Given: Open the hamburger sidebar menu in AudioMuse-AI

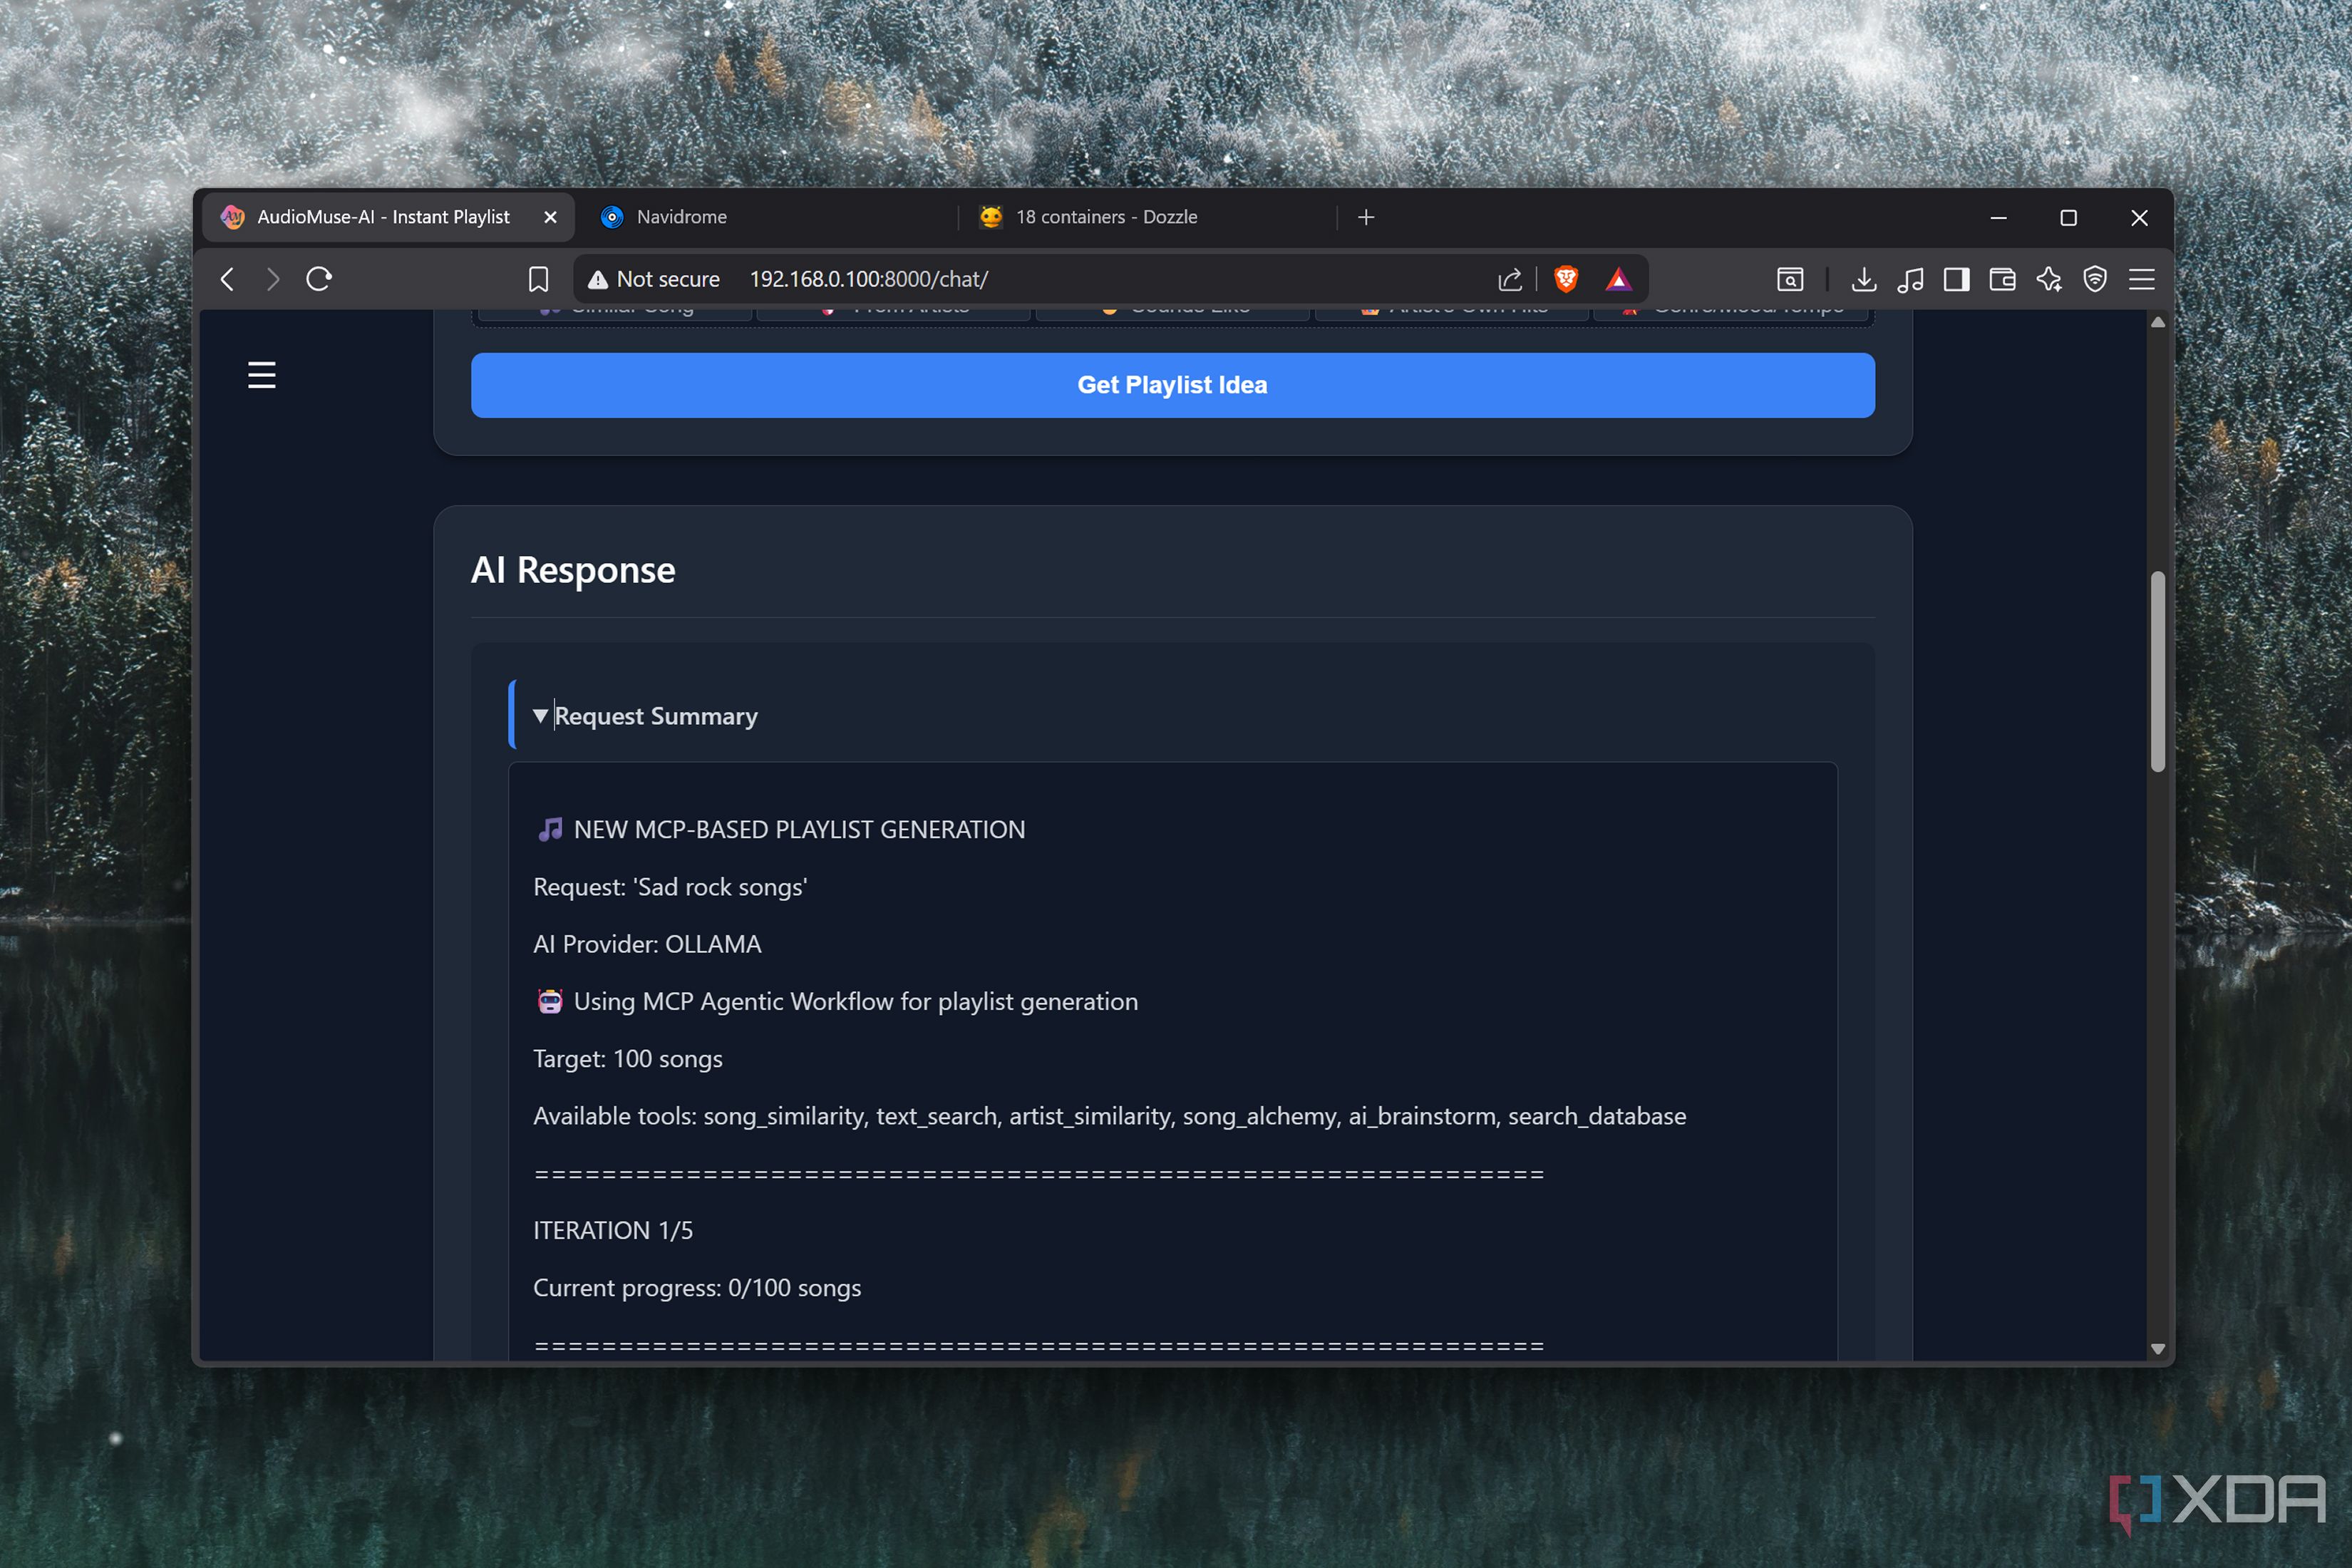Looking at the screenshot, I should click(262, 375).
